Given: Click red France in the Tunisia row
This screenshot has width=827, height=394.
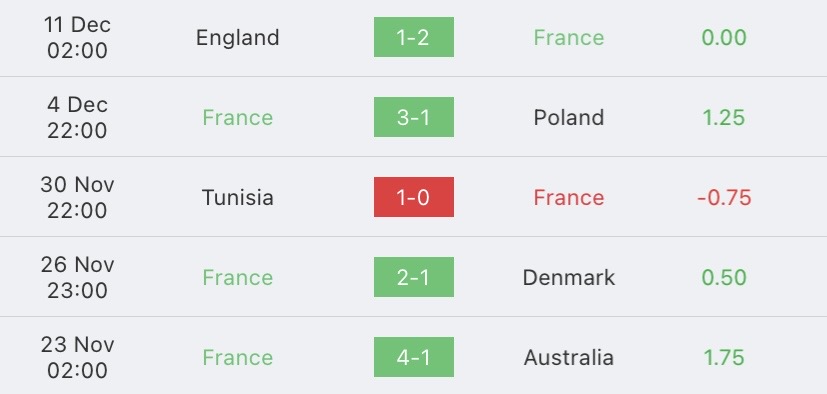Looking at the screenshot, I should click(569, 197).
